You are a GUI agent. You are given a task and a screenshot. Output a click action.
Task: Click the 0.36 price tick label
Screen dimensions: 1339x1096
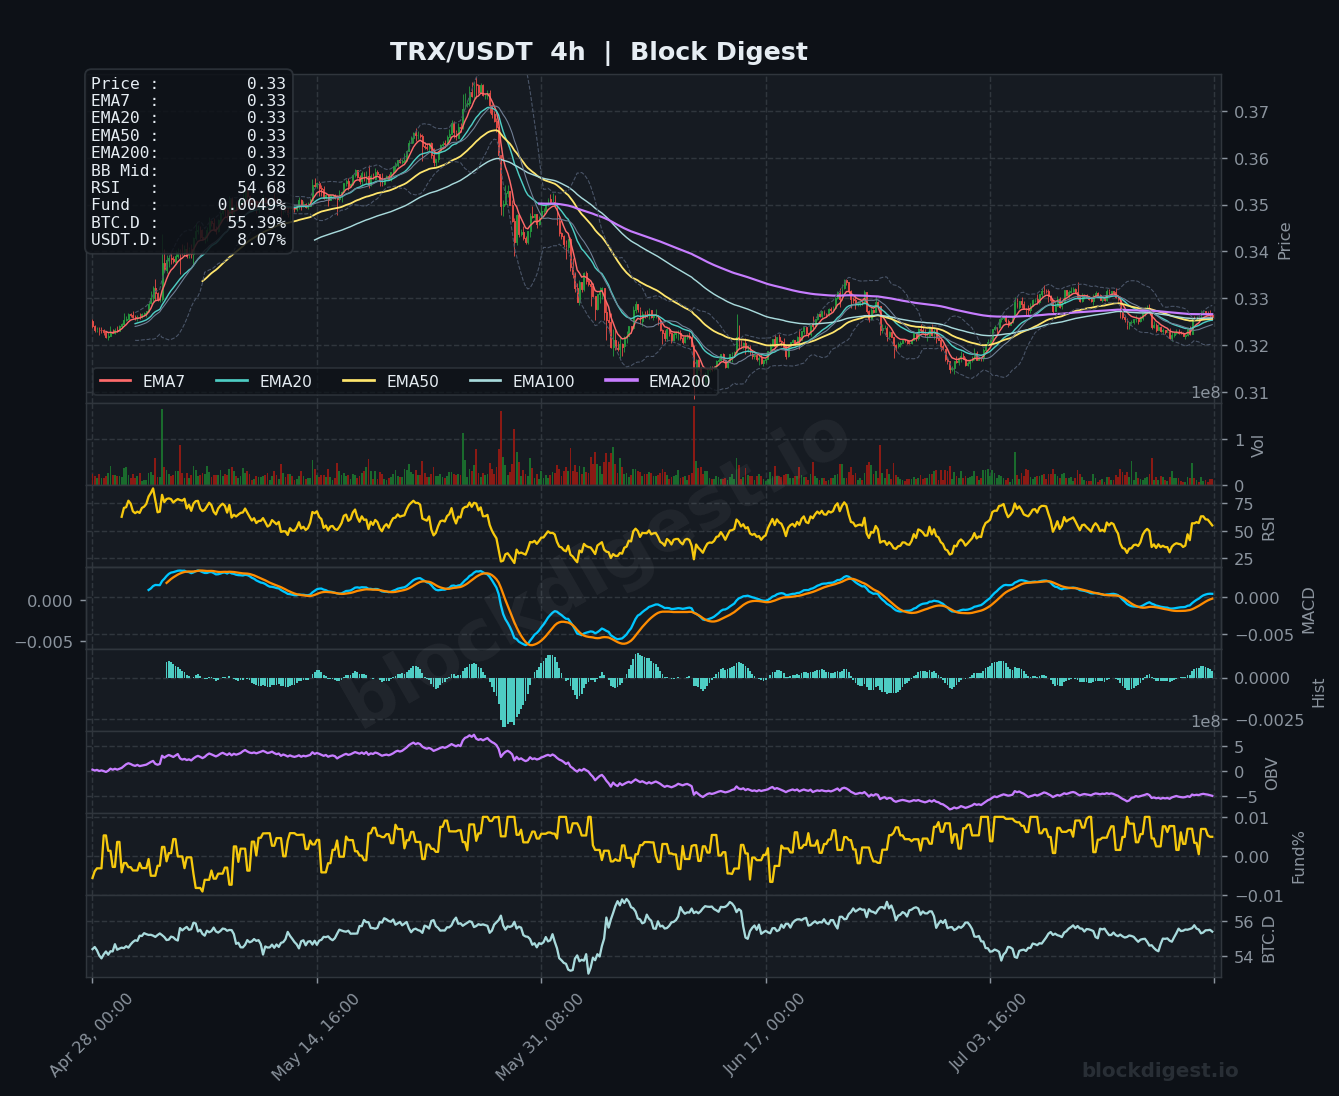click(x=1252, y=159)
